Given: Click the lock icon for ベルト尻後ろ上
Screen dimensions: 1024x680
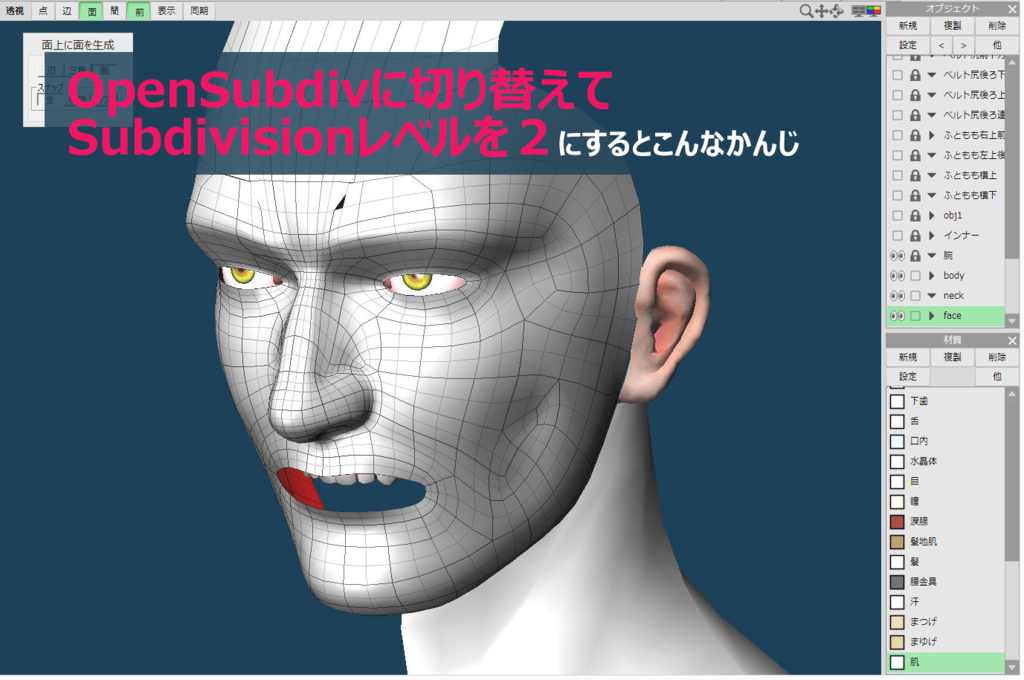Looking at the screenshot, I should (916, 95).
